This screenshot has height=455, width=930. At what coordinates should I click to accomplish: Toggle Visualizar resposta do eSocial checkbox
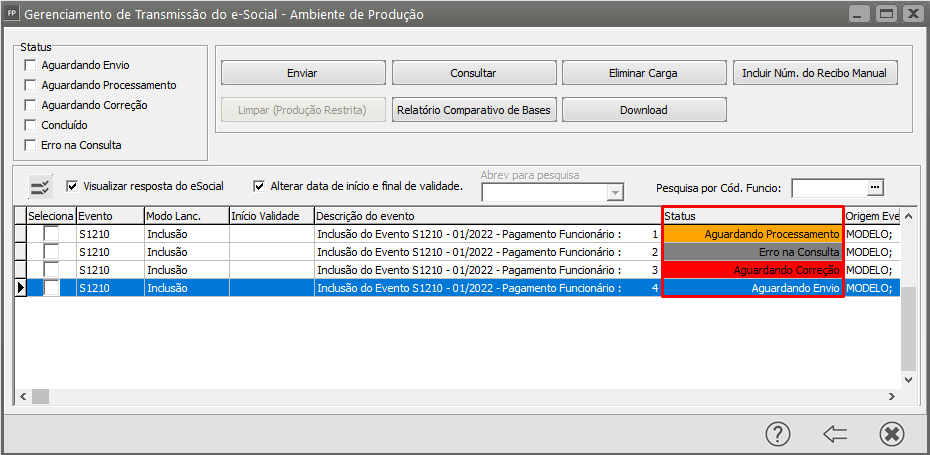pos(72,186)
